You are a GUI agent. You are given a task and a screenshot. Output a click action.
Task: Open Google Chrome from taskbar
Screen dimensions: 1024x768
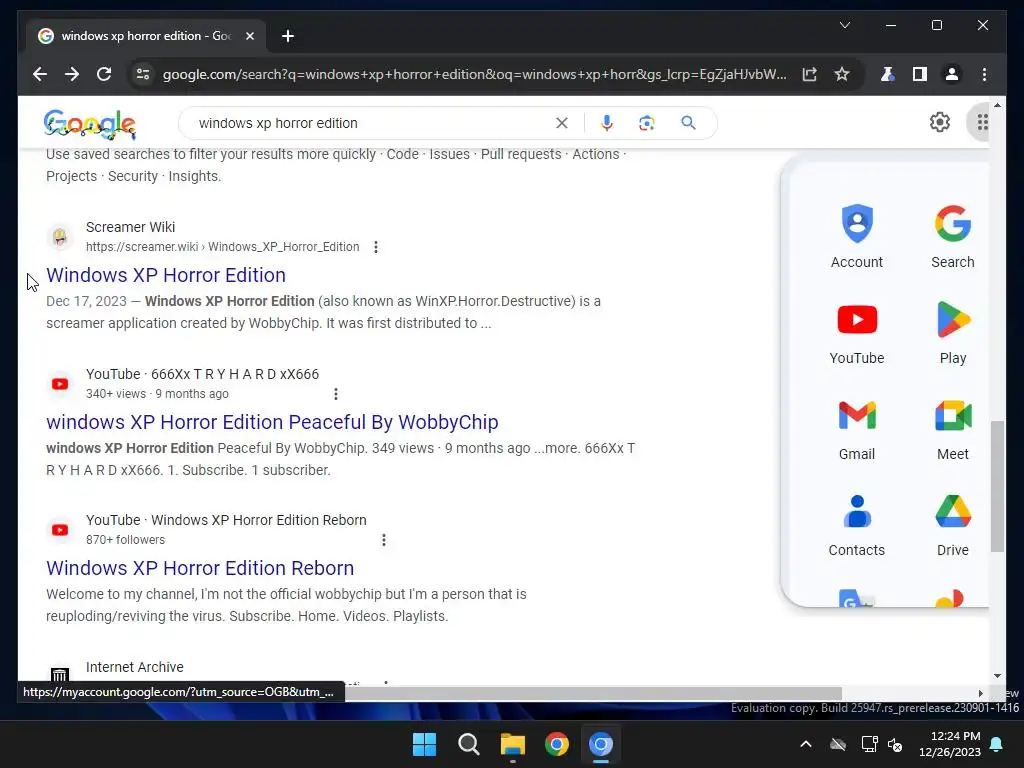[557, 744]
